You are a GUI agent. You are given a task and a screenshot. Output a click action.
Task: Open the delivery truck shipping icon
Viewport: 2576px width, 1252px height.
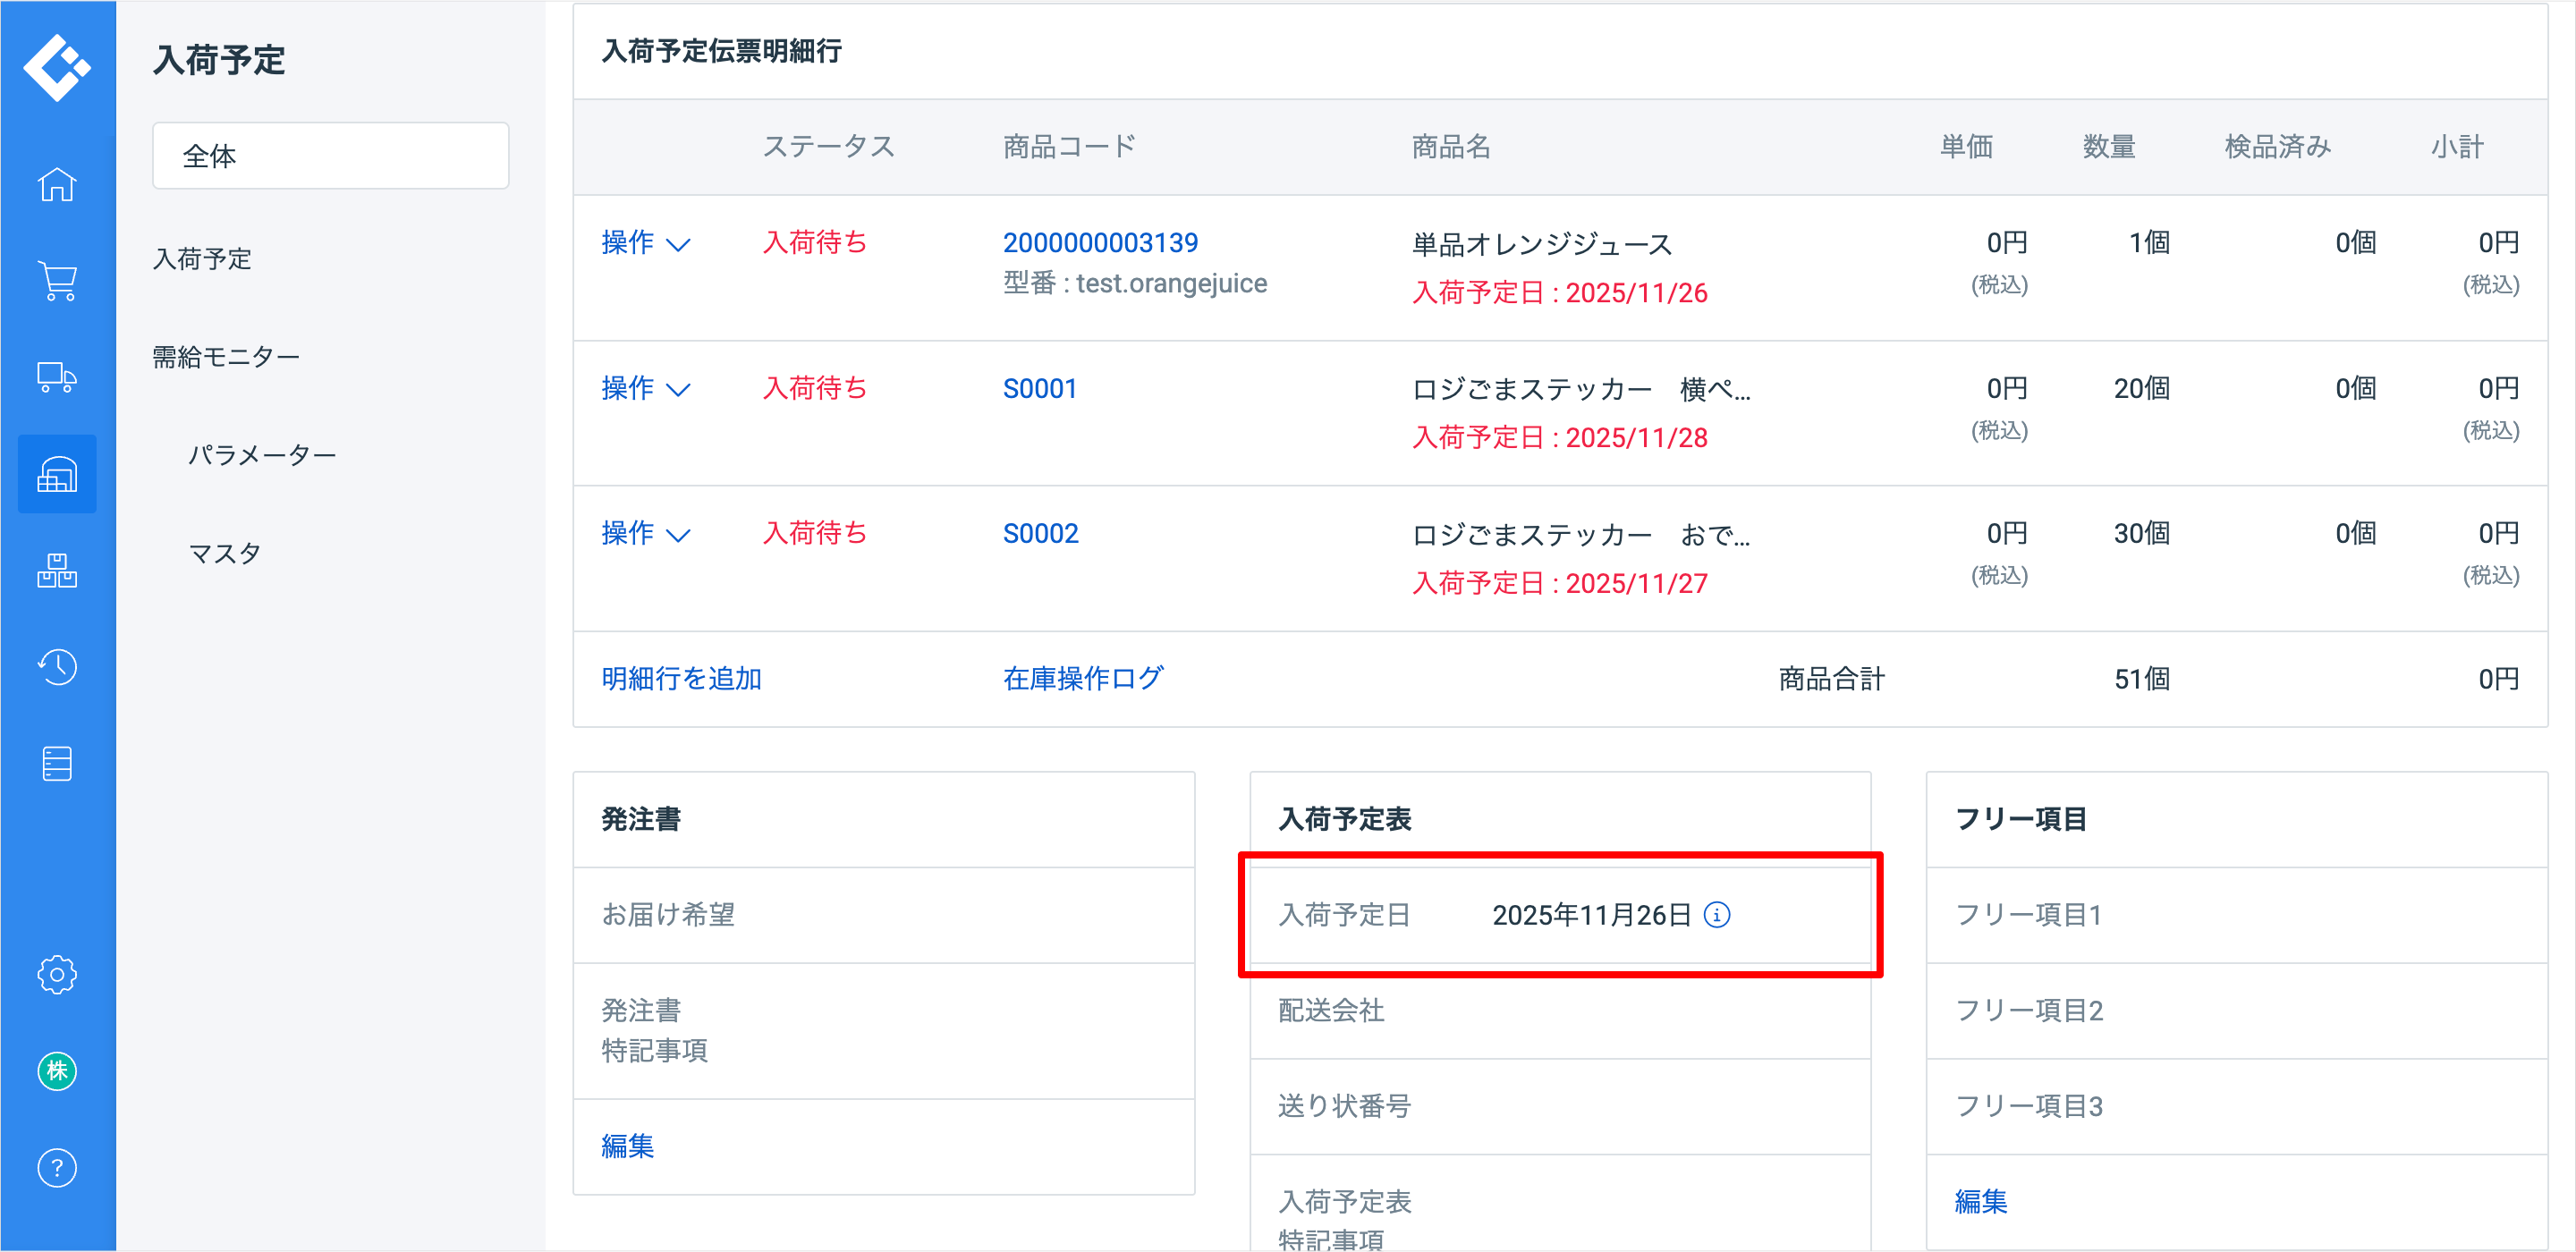57,377
